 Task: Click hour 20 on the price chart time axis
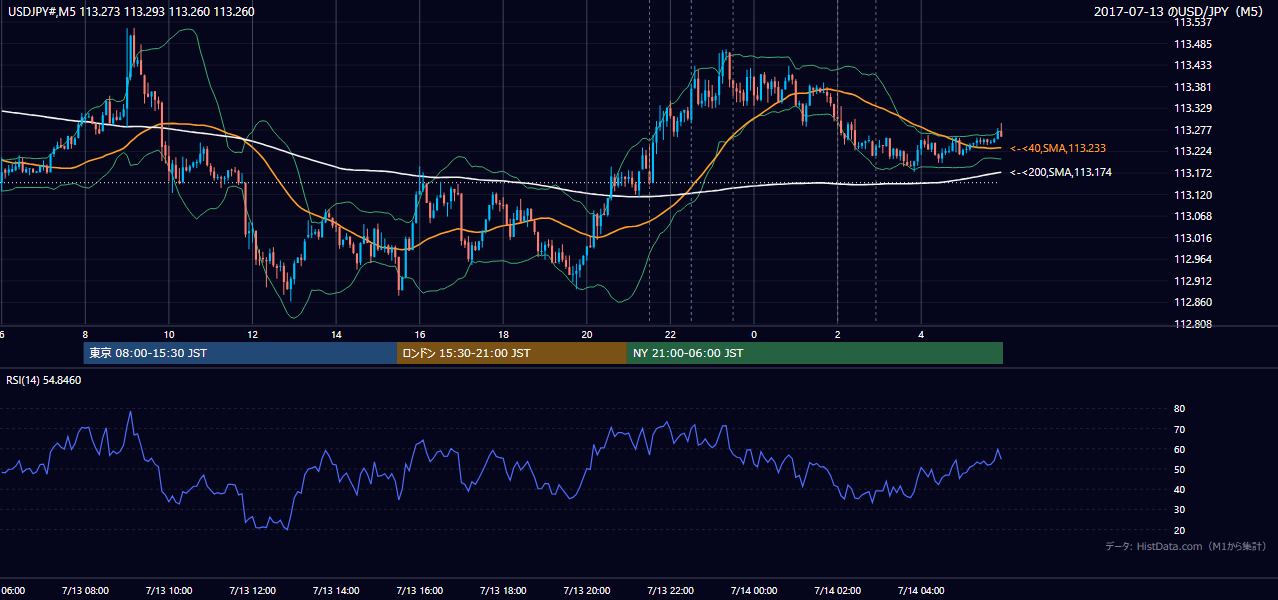[587, 334]
